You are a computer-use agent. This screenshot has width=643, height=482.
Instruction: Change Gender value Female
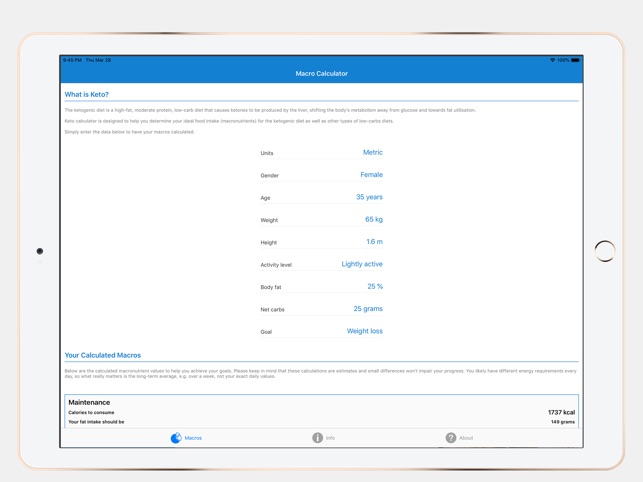pyautogui.click(x=371, y=175)
